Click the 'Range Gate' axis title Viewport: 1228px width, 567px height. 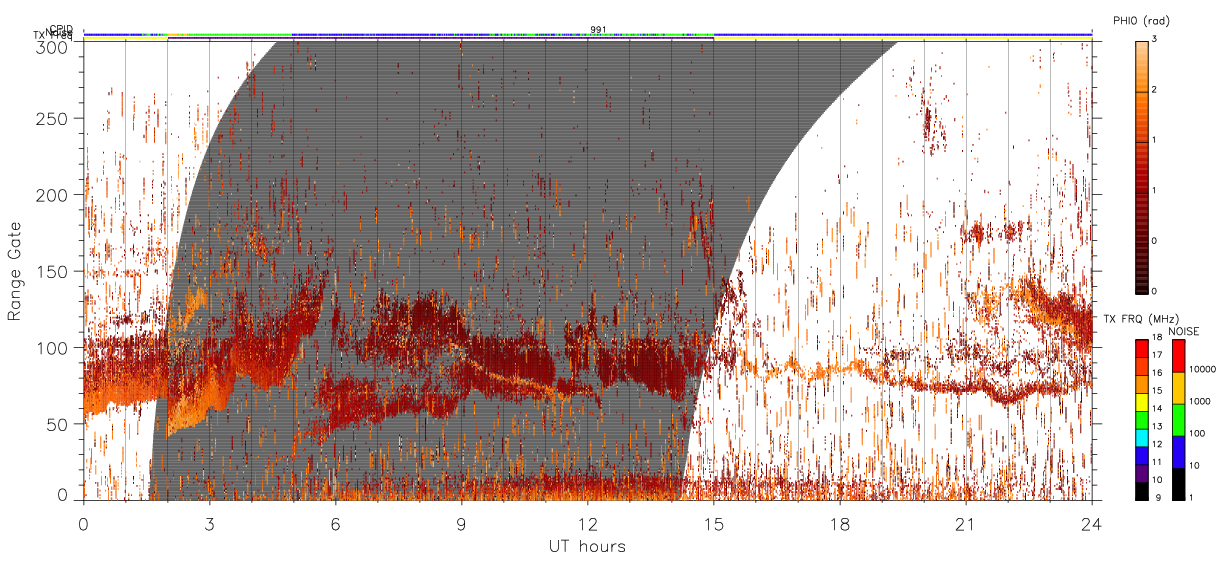click(16, 271)
